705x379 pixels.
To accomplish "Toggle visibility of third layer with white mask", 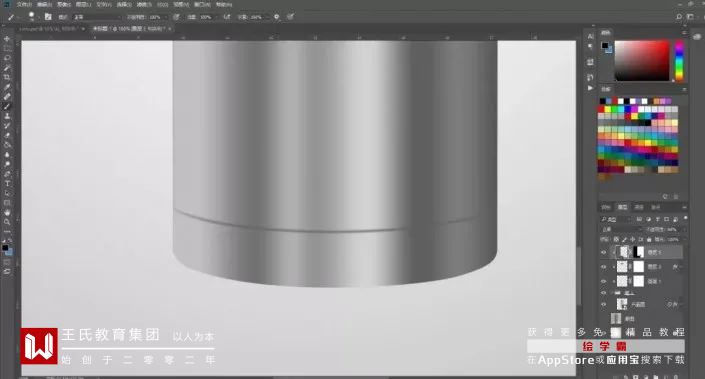I will click(x=604, y=281).
